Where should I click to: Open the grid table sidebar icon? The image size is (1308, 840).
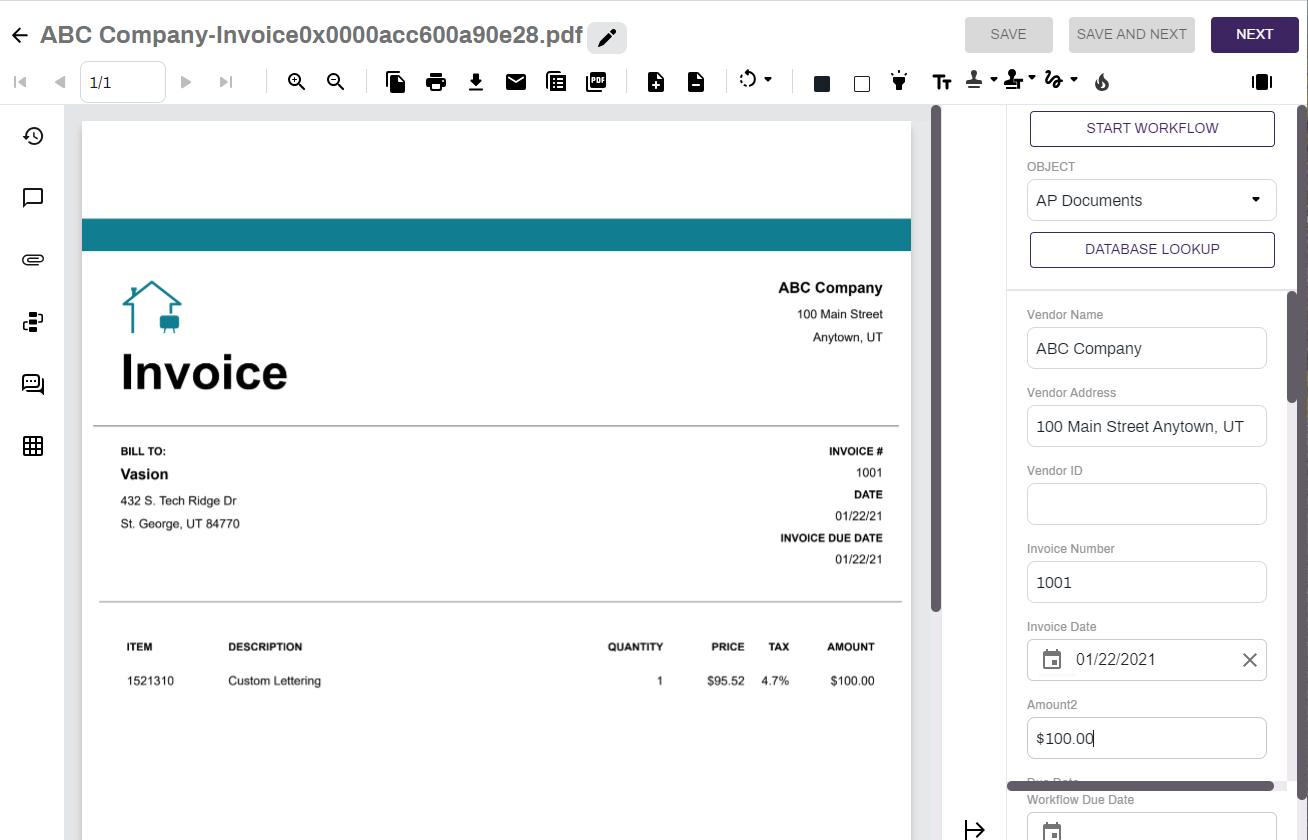[x=33, y=446]
